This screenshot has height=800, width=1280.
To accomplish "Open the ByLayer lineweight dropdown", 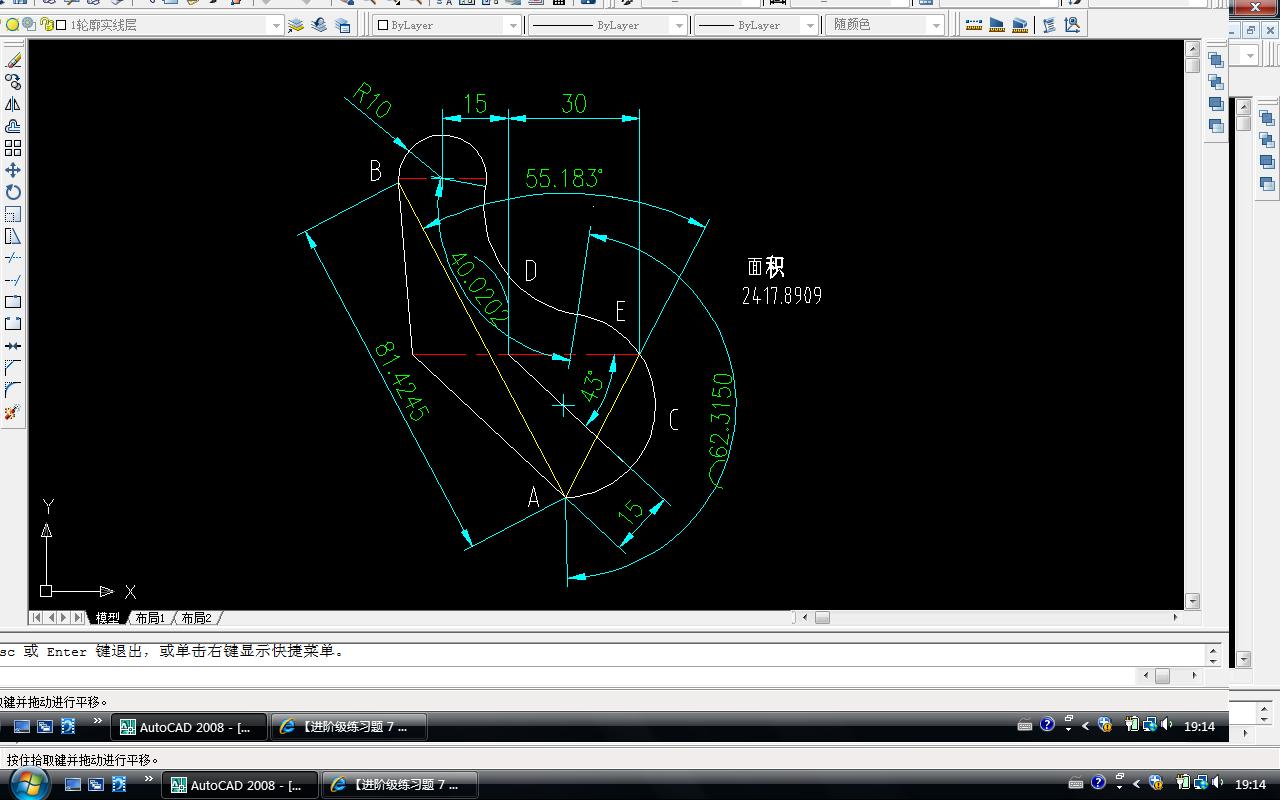I will [810, 25].
